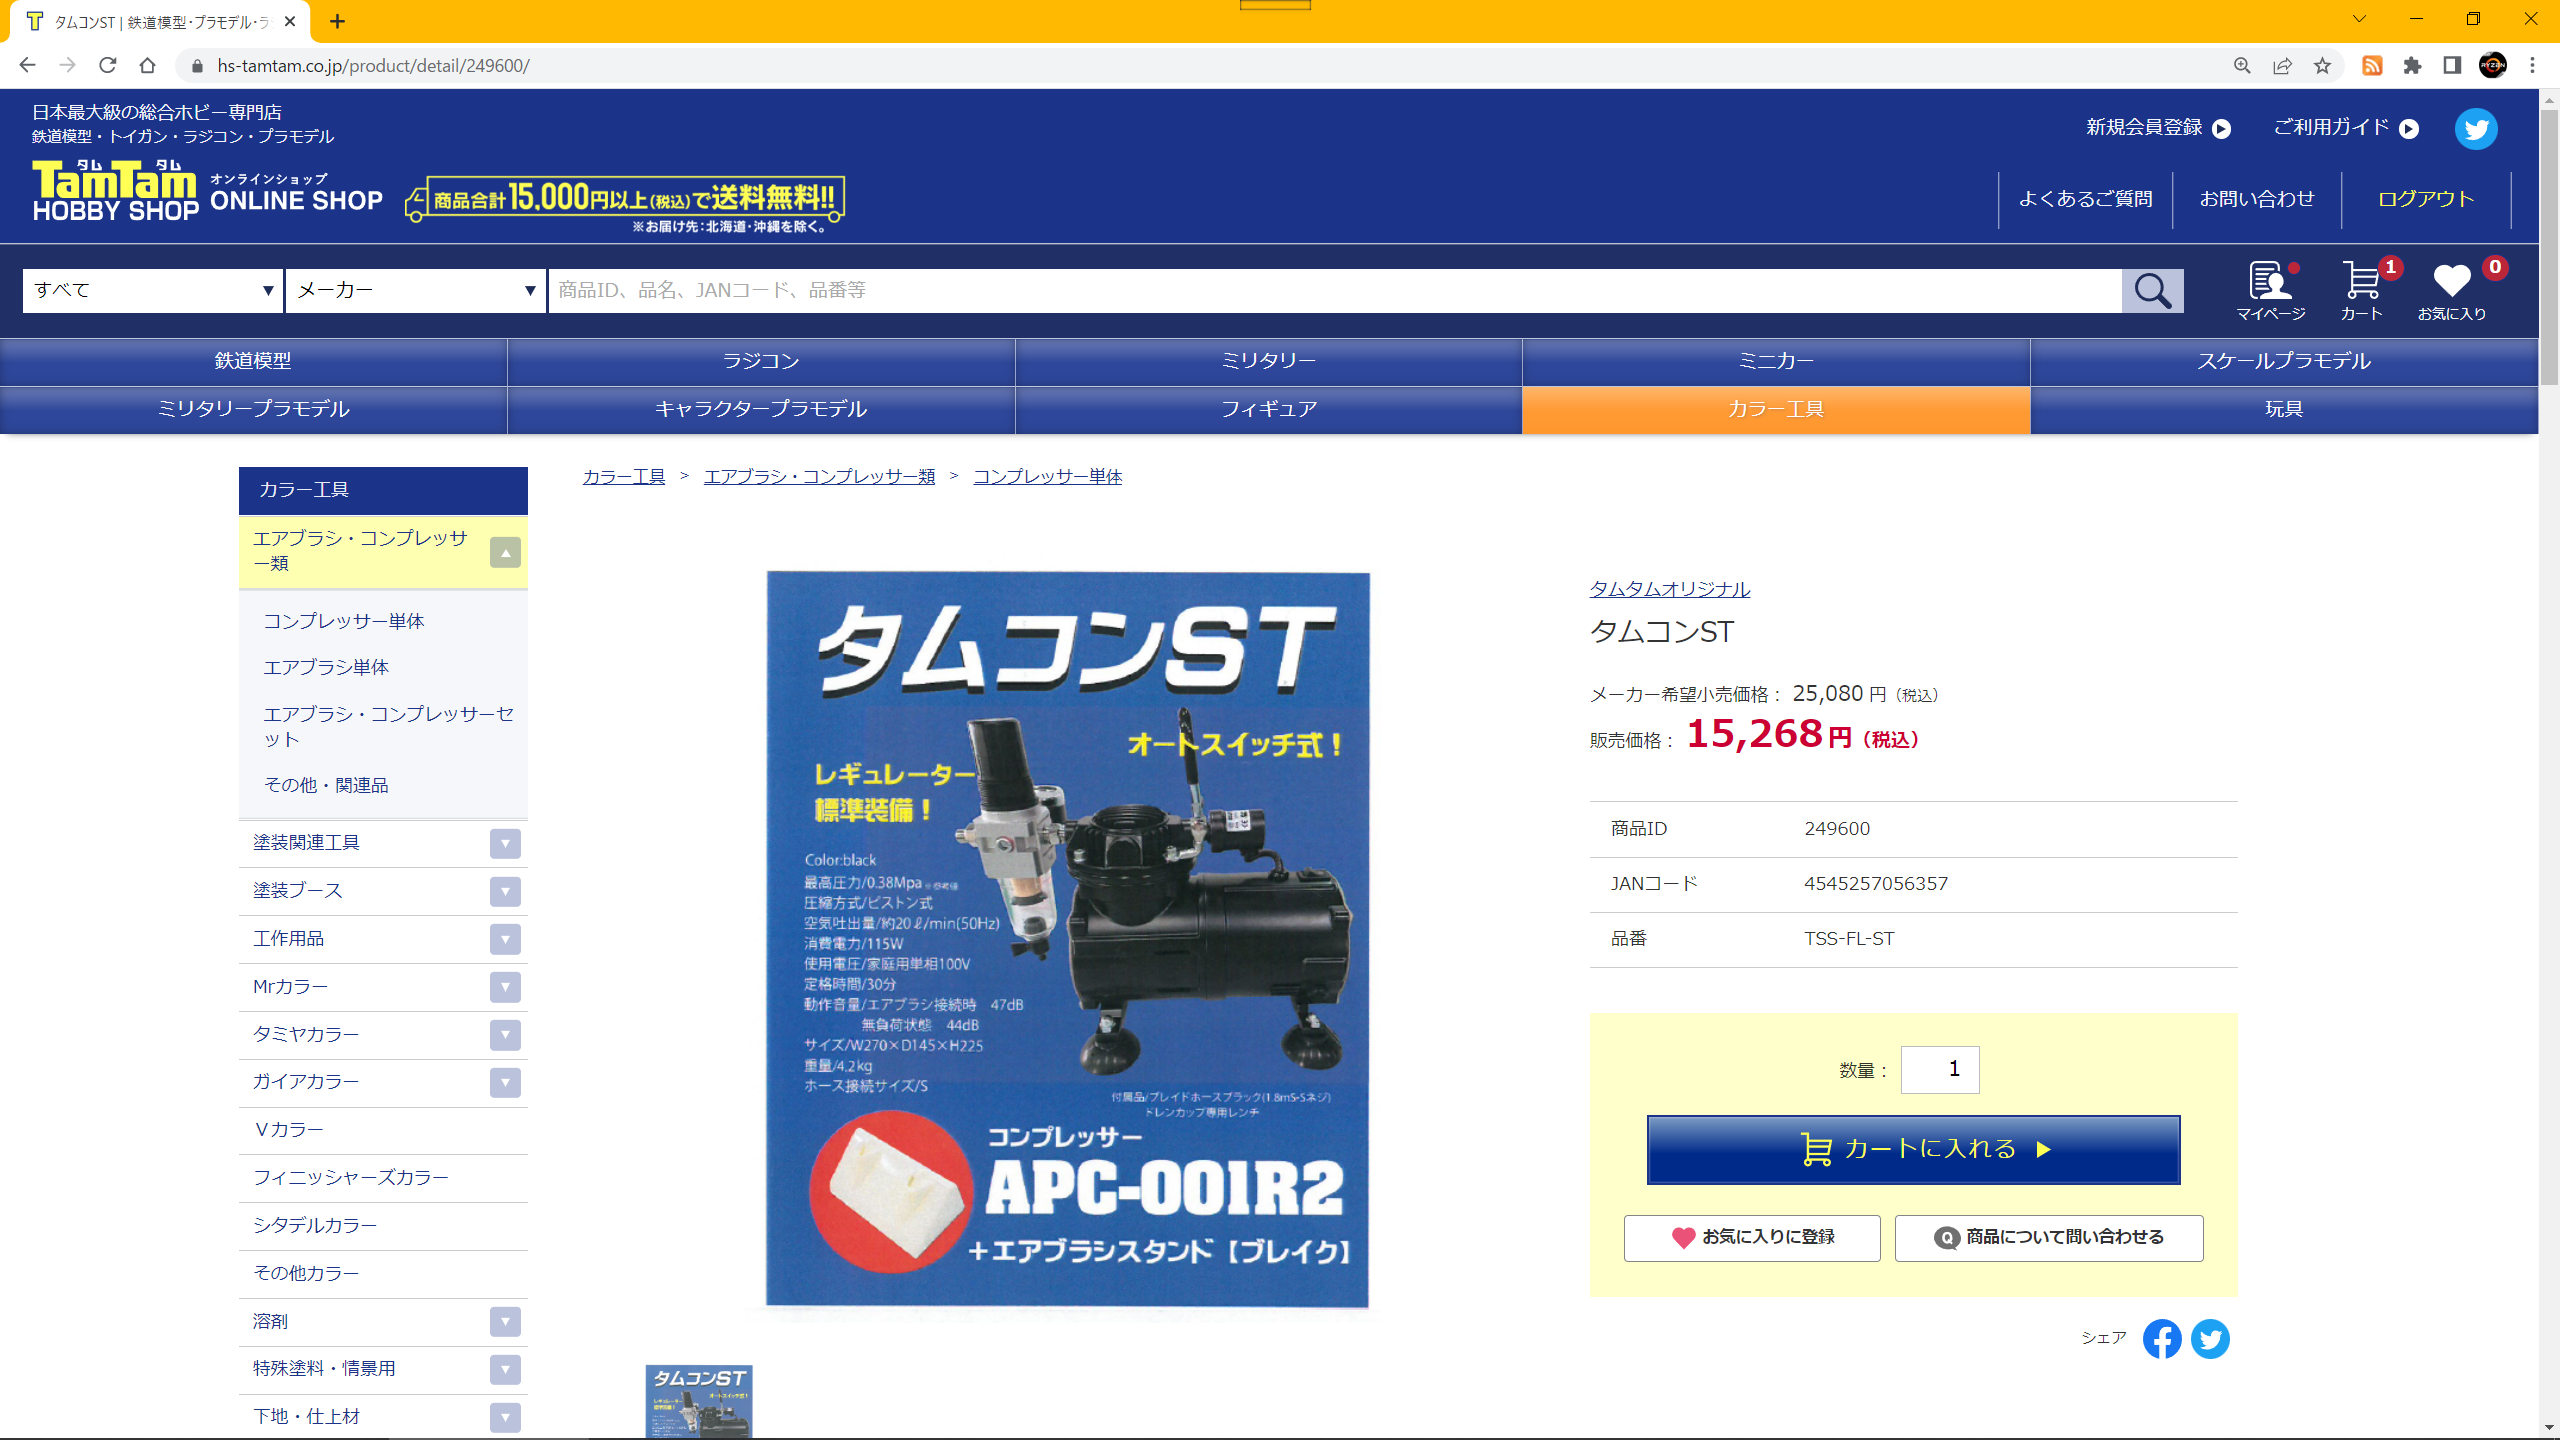Click ログアウト link
This screenshot has width=2560, height=1440.
[x=2426, y=199]
